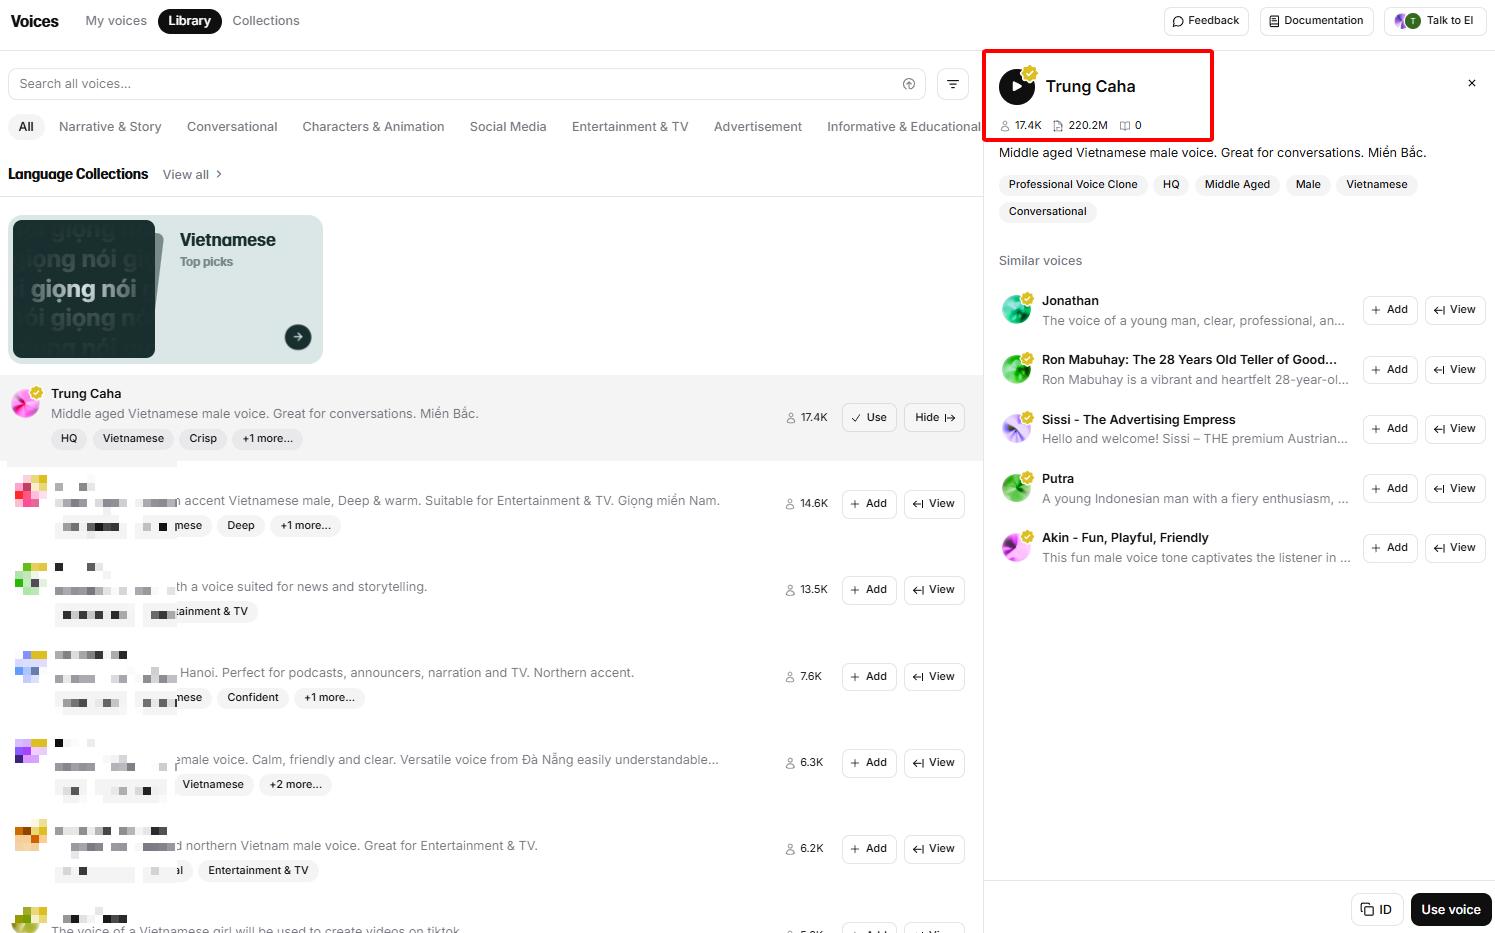
Task: Select the Library tab
Action: 190,21
